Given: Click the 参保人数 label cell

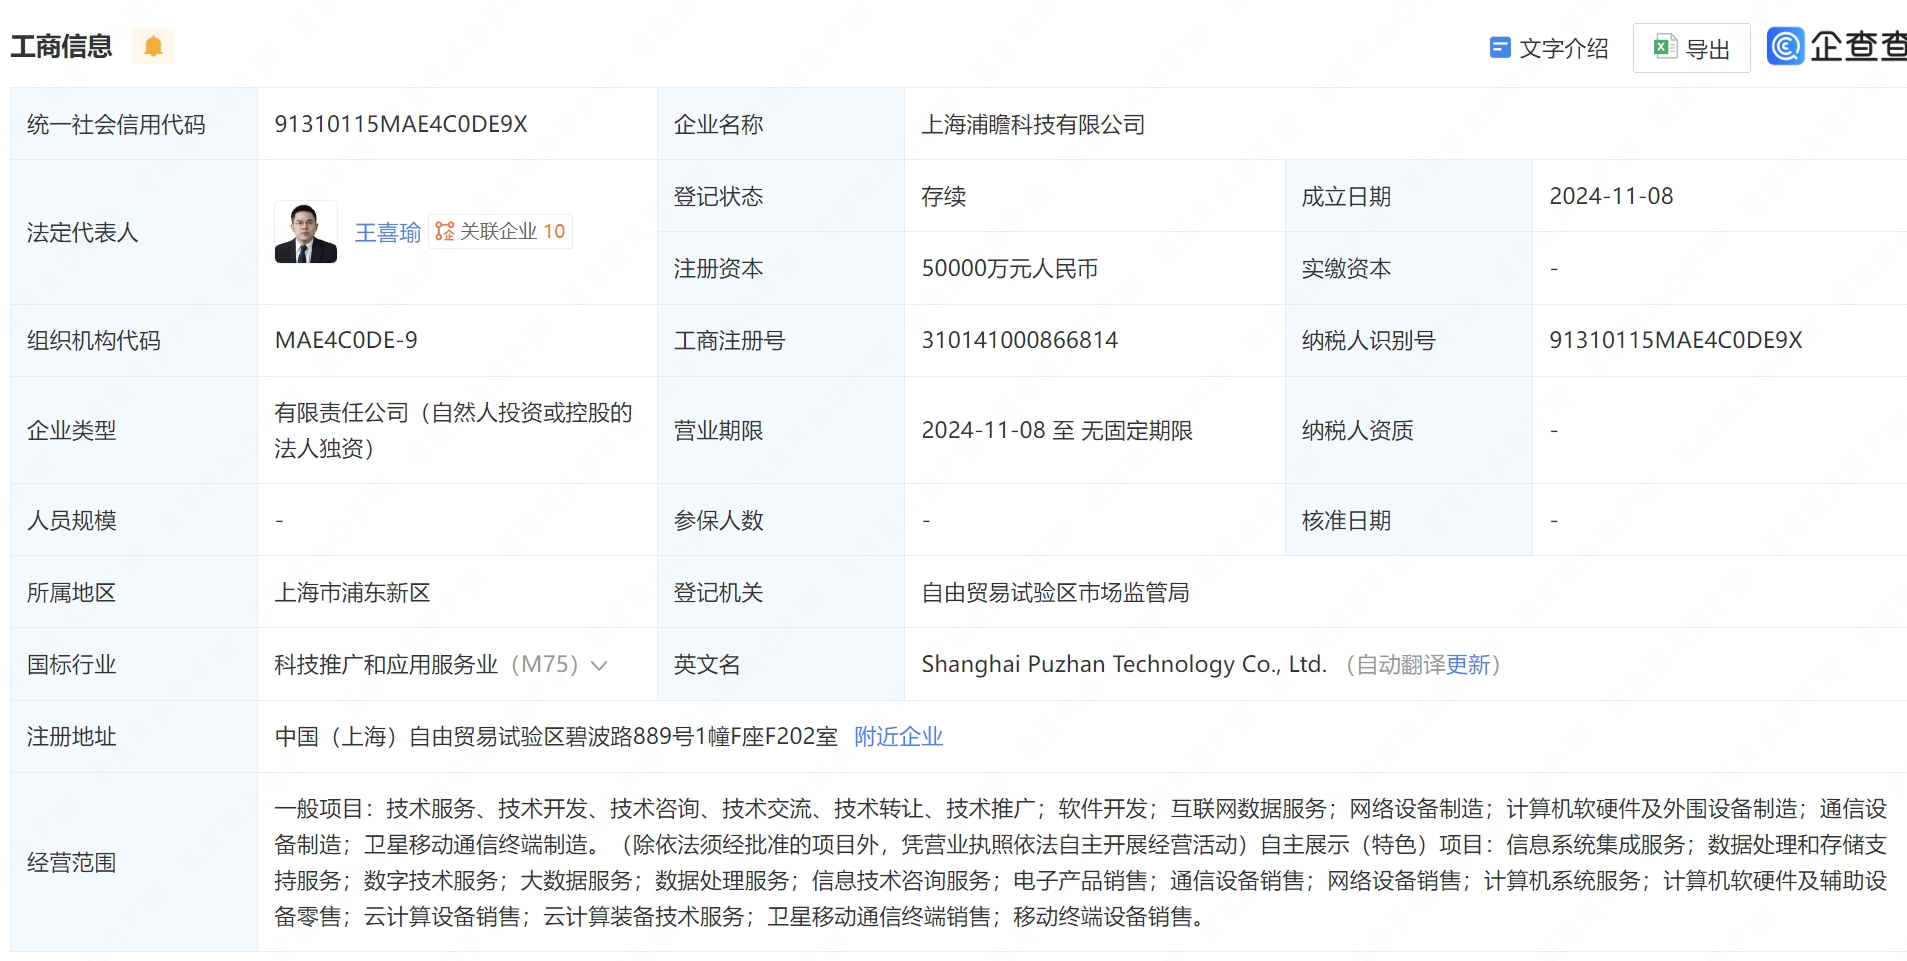Looking at the screenshot, I should click(x=781, y=520).
